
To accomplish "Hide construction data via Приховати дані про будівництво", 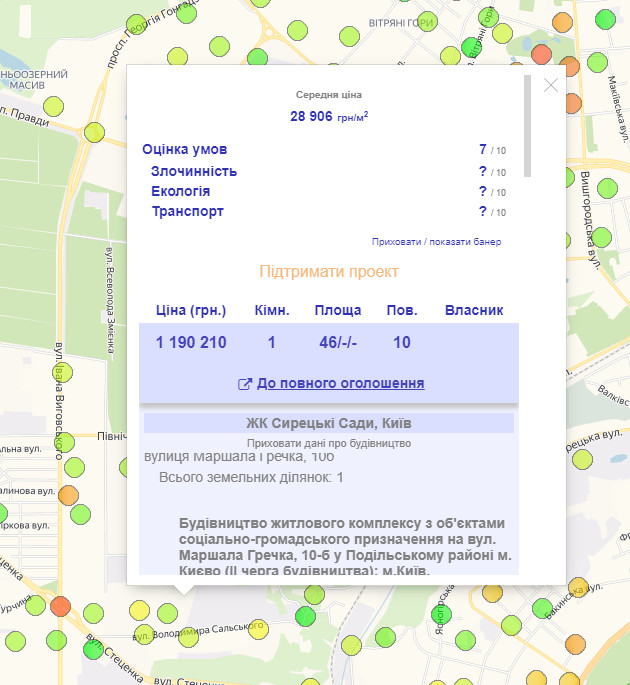I will click(328, 442).
